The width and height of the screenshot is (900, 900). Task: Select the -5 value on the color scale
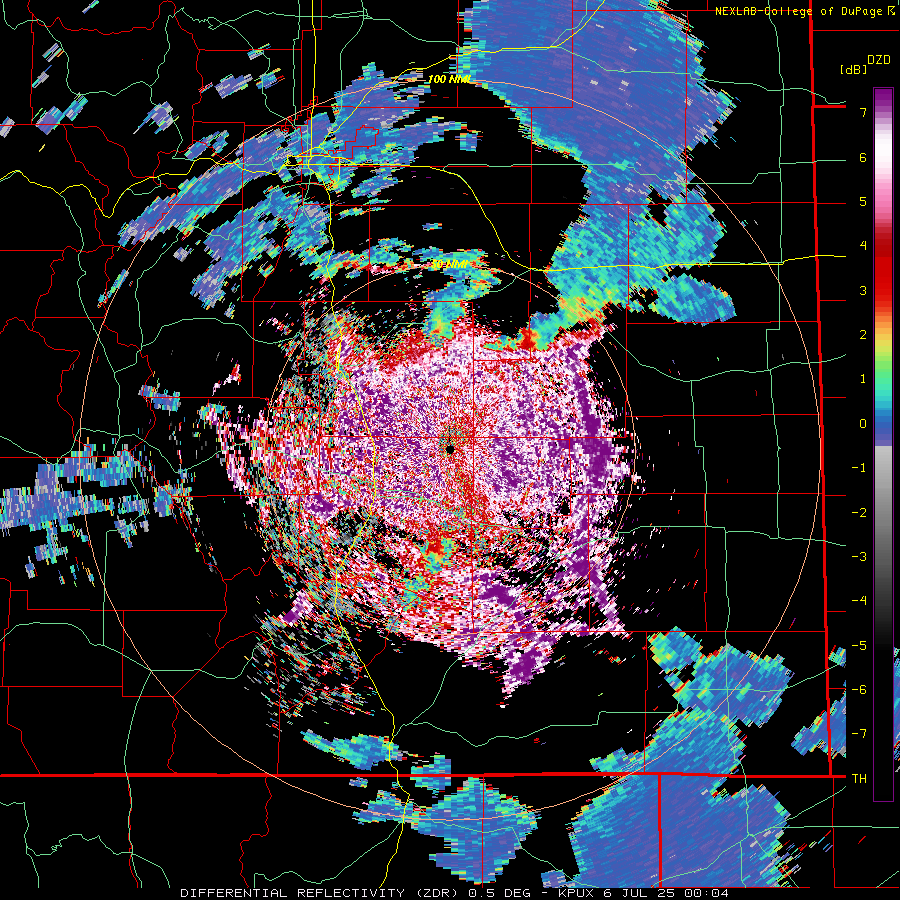coord(859,646)
